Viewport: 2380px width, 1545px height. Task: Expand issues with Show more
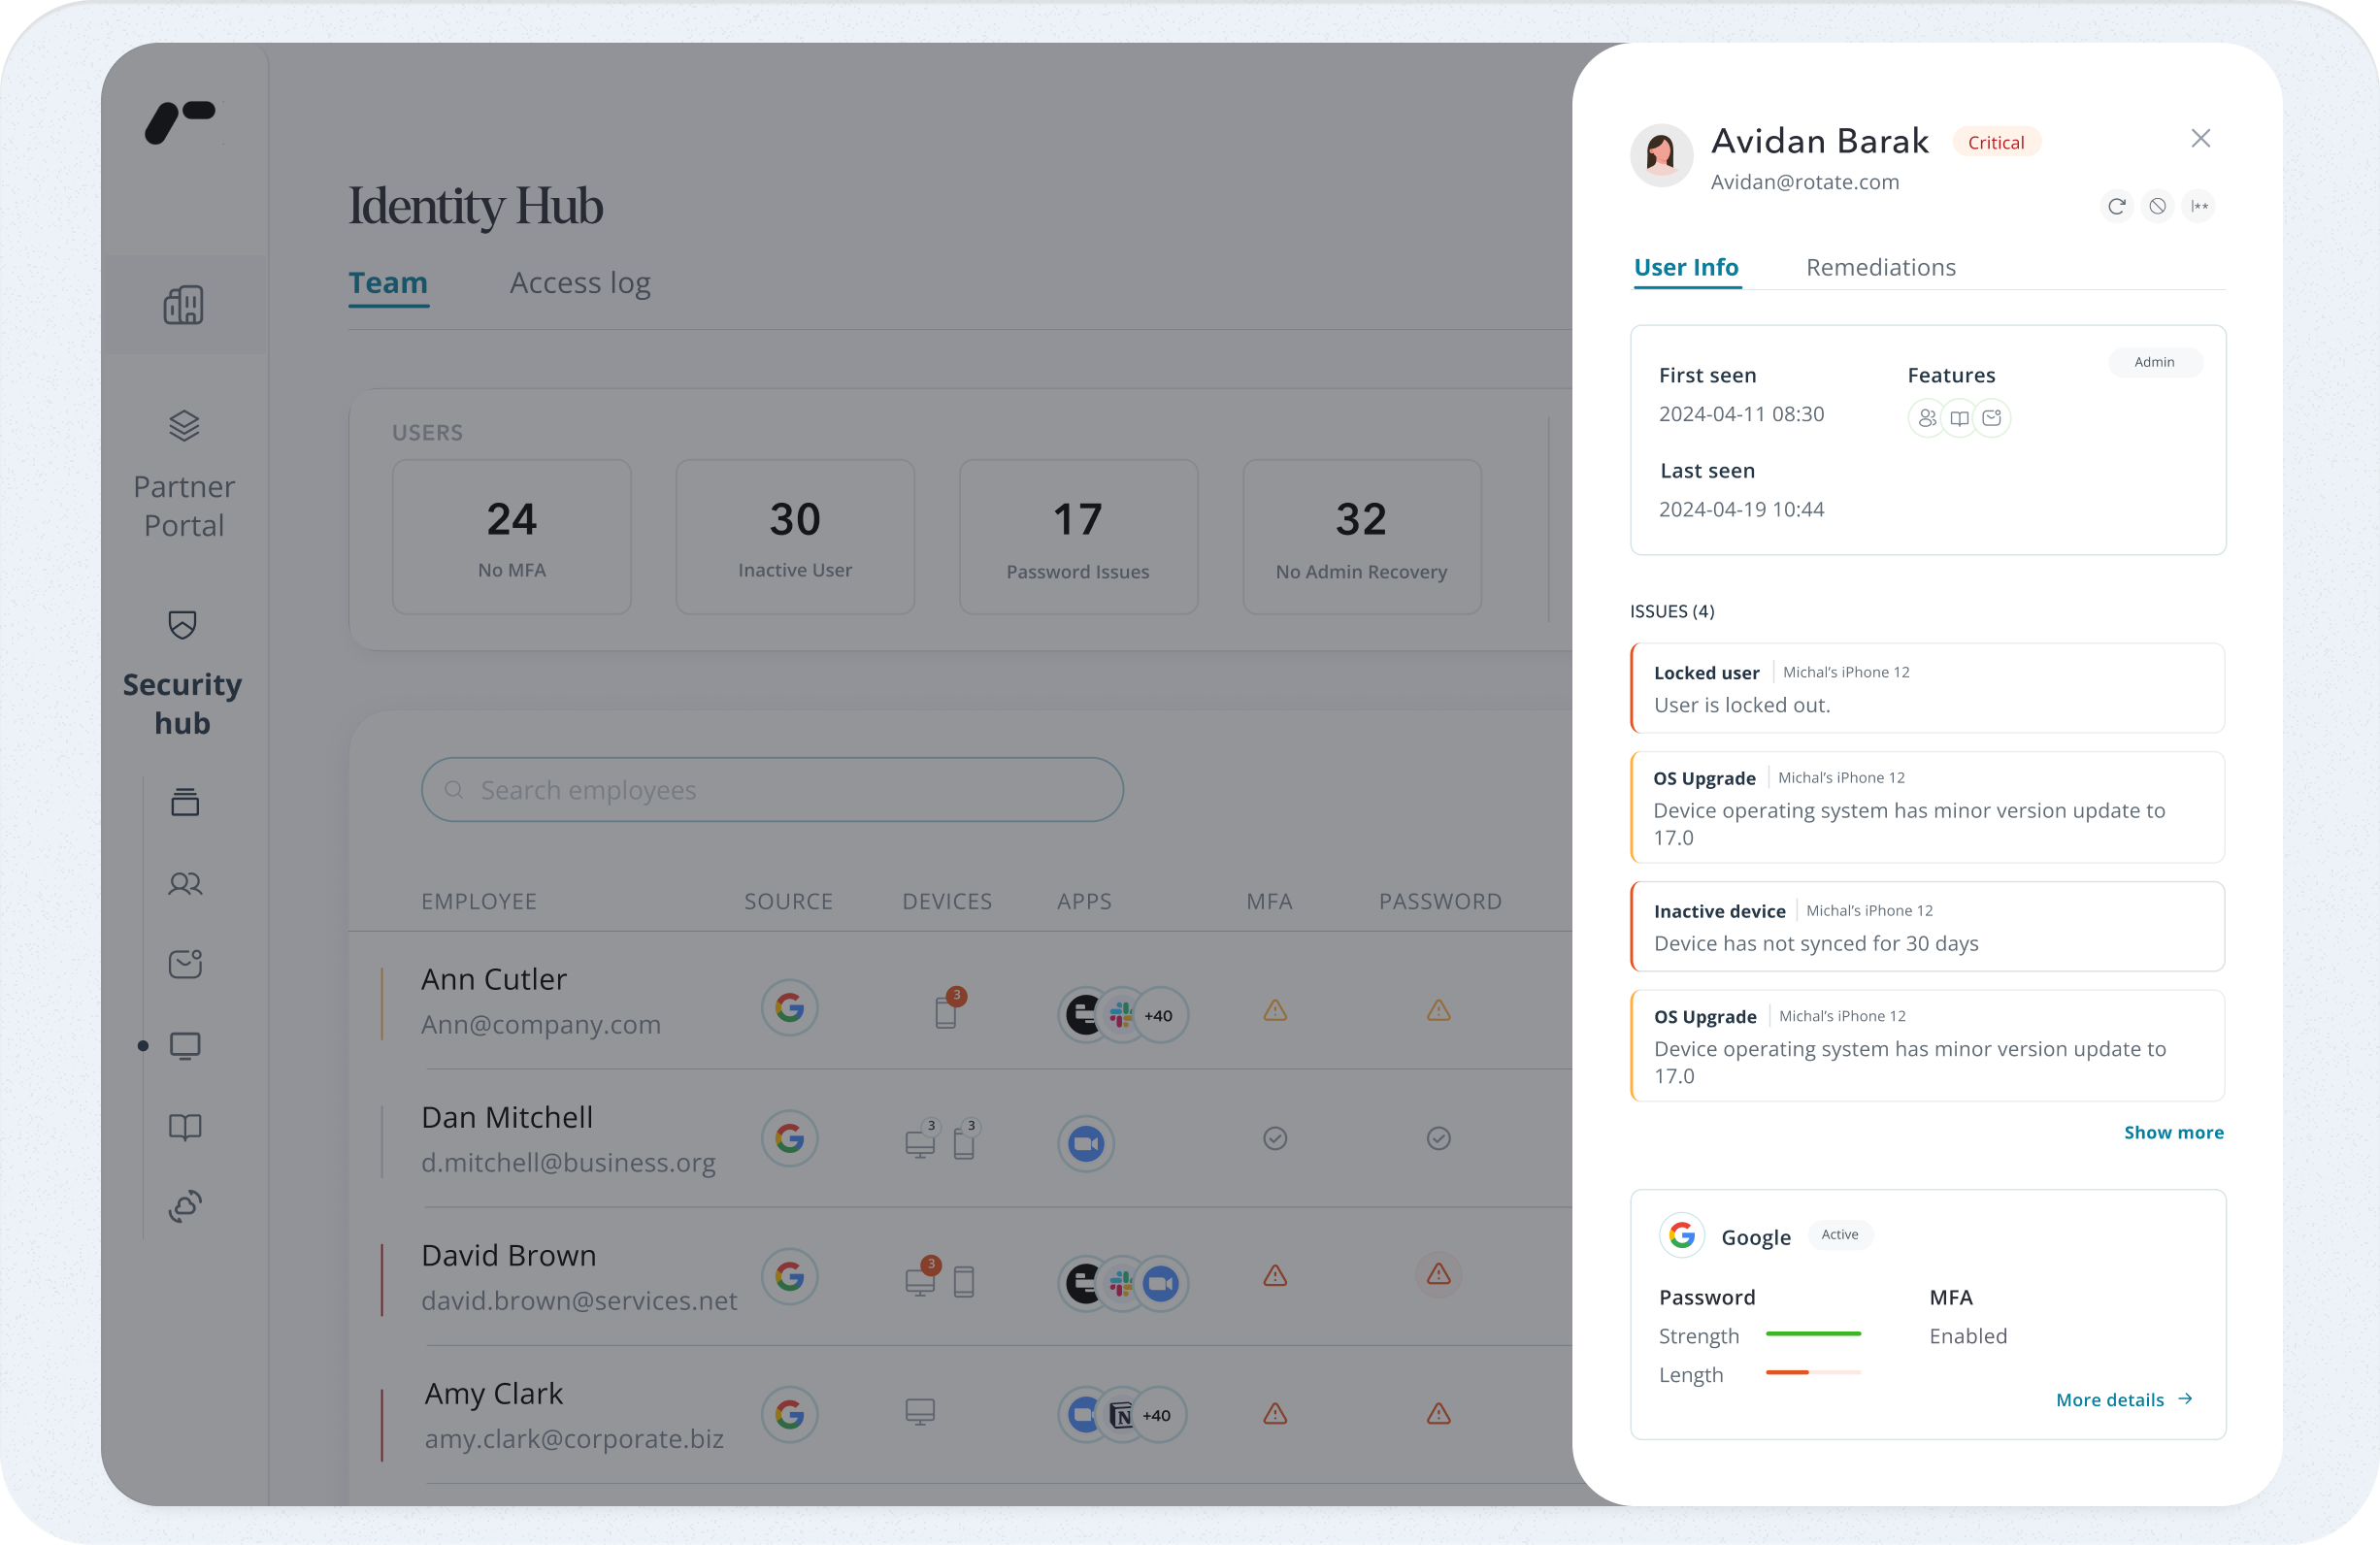tap(2173, 1133)
